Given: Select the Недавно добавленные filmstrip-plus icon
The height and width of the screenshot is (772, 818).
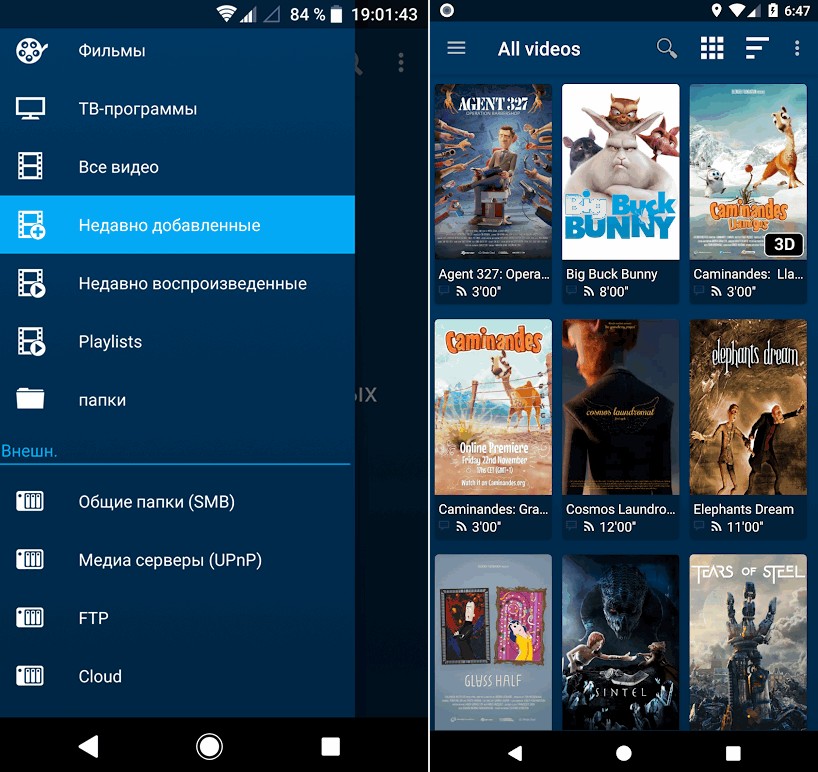Looking at the screenshot, I should [x=31, y=225].
